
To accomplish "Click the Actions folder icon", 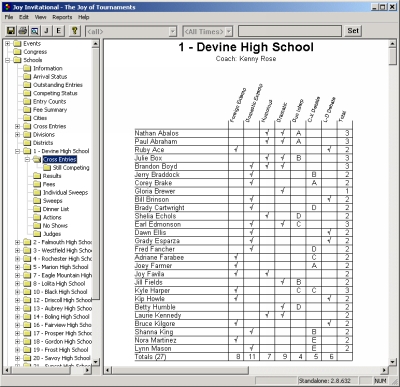I will [x=37, y=217].
